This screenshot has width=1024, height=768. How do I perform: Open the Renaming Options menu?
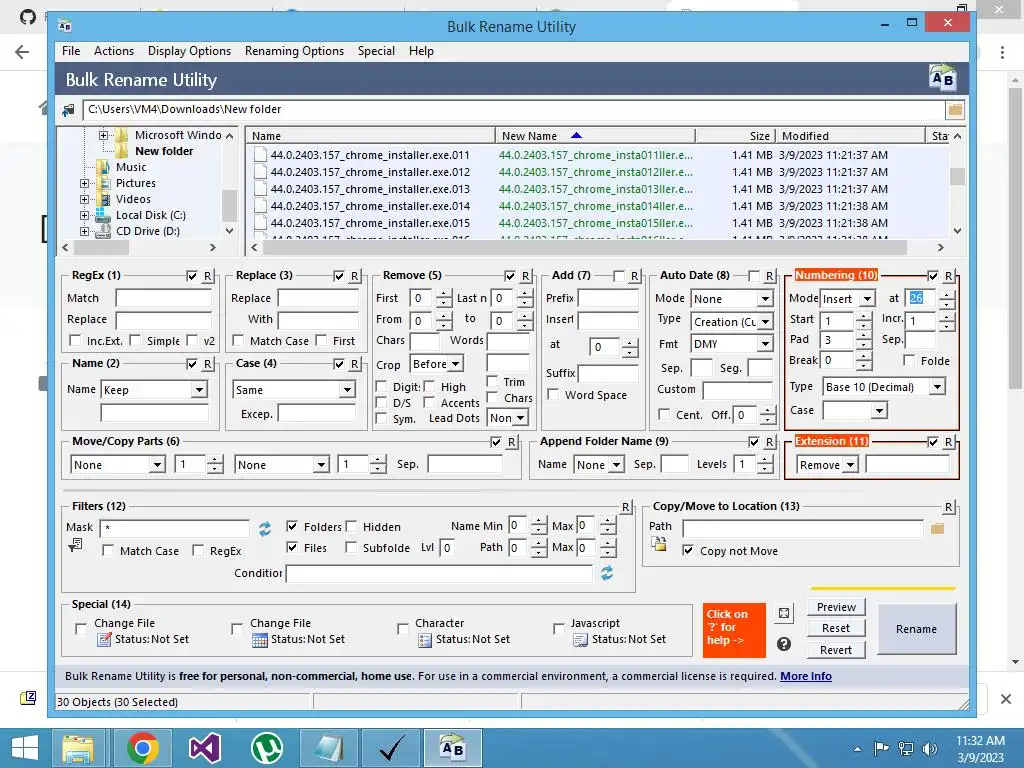pyautogui.click(x=294, y=51)
